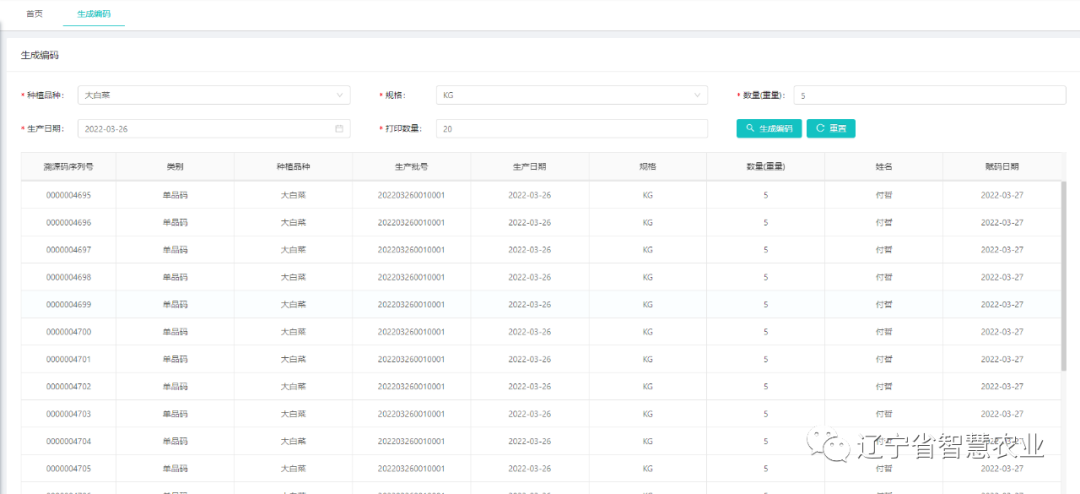Select serial number 0000004696 cell
The width and height of the screenshot is (1080, 494).
coord(68,223)
